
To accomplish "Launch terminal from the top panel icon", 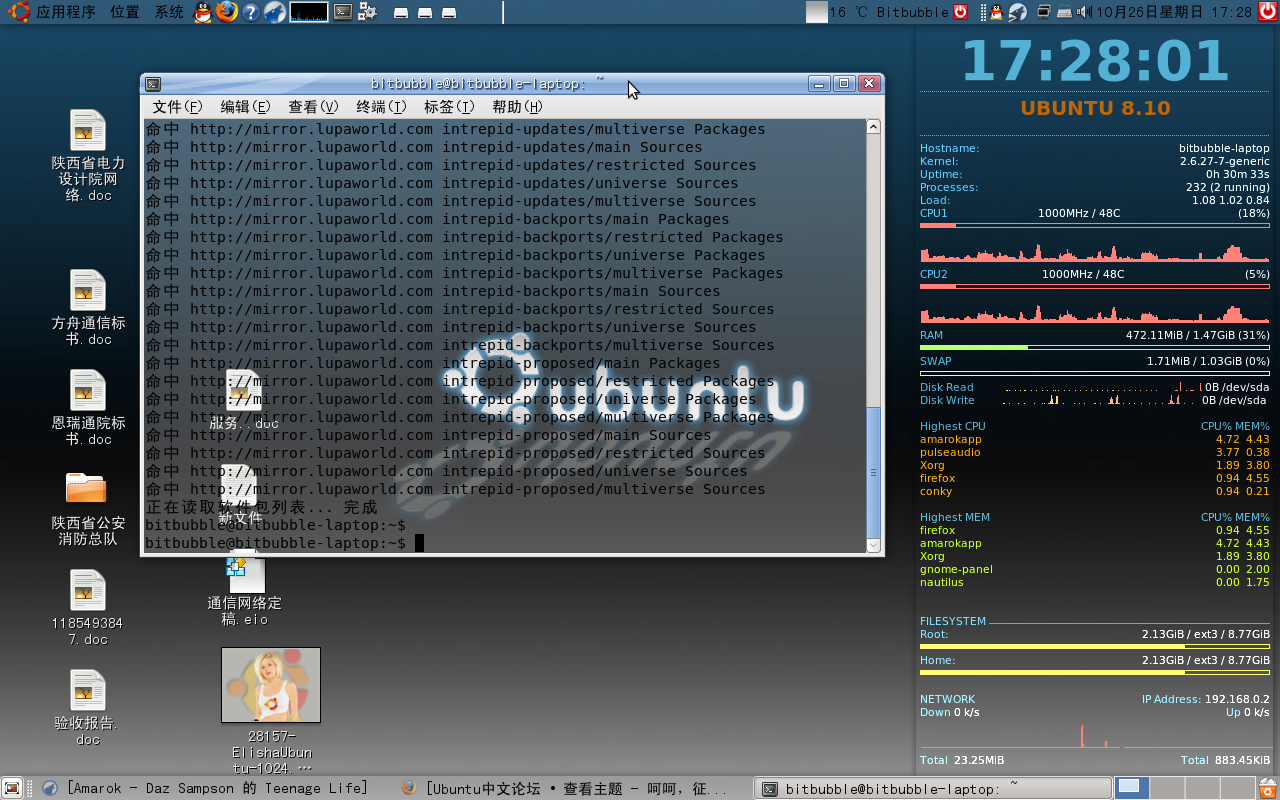I will (x=343, y=12).
